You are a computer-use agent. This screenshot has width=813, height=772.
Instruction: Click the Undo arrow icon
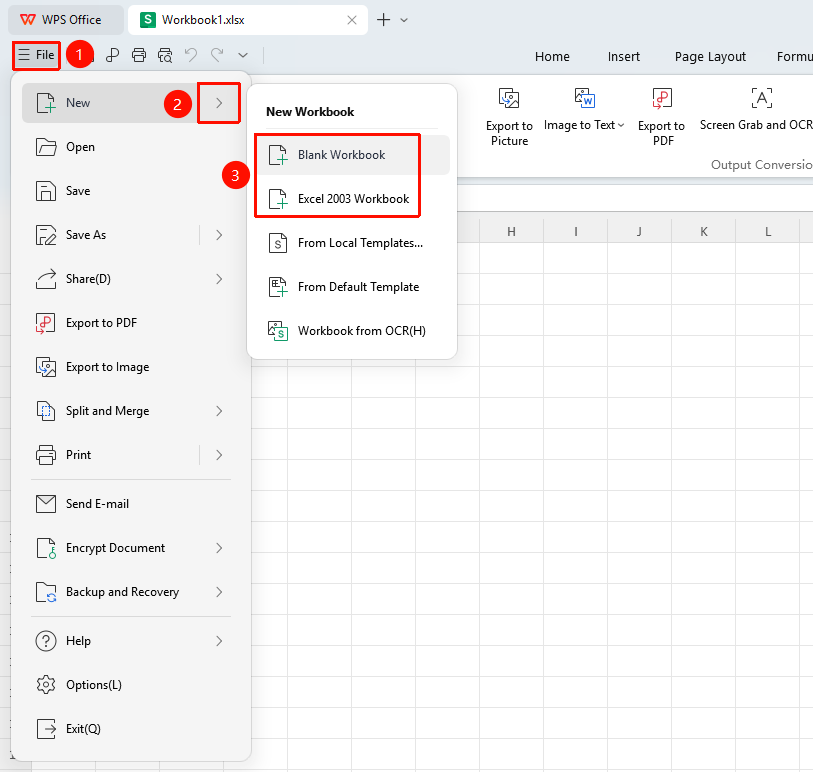tap(191, 55)
